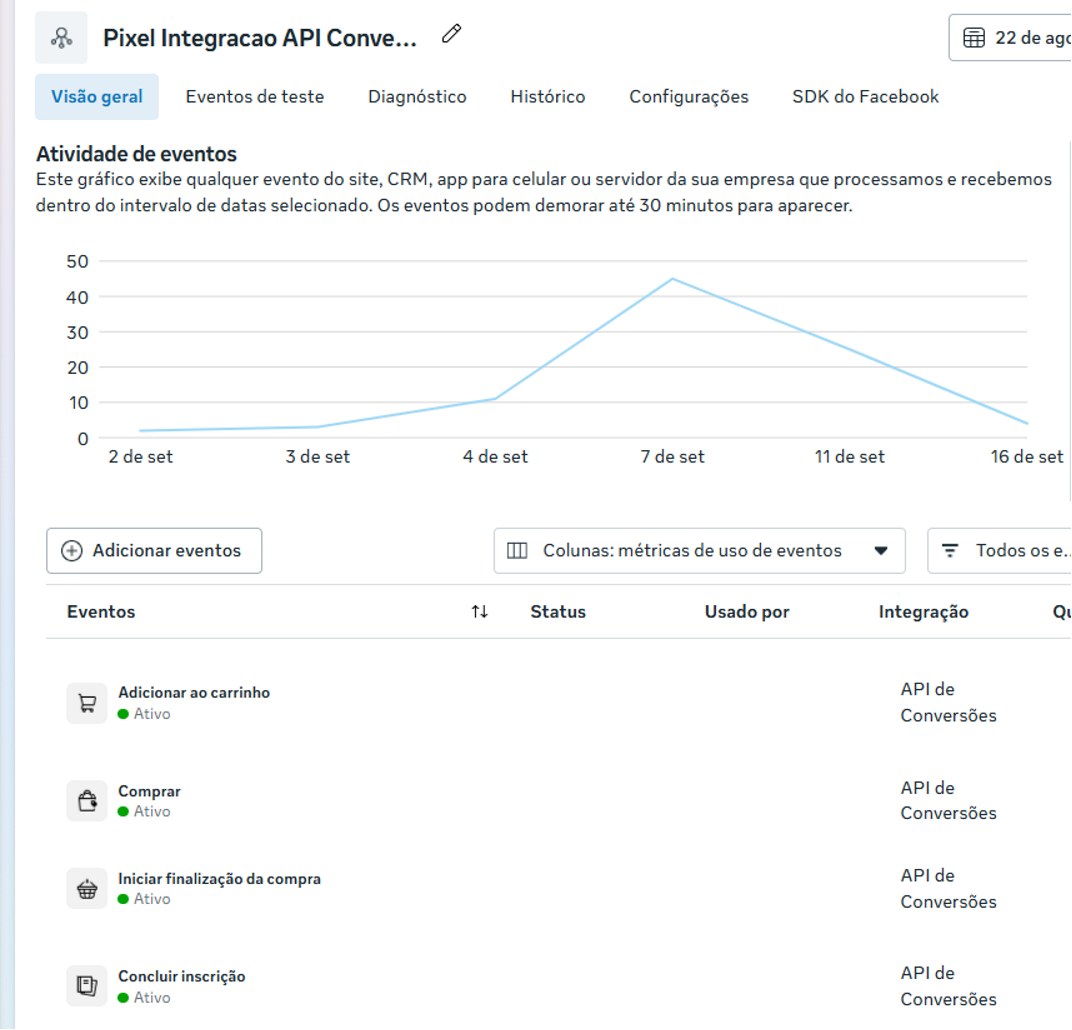Open the Diagnóstico tab
The image size is (1072, 1030).
coord(417,96)
